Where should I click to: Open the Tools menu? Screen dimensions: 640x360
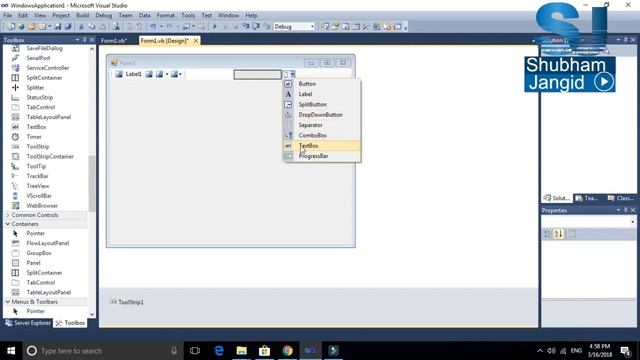click(x=188, y=15)
